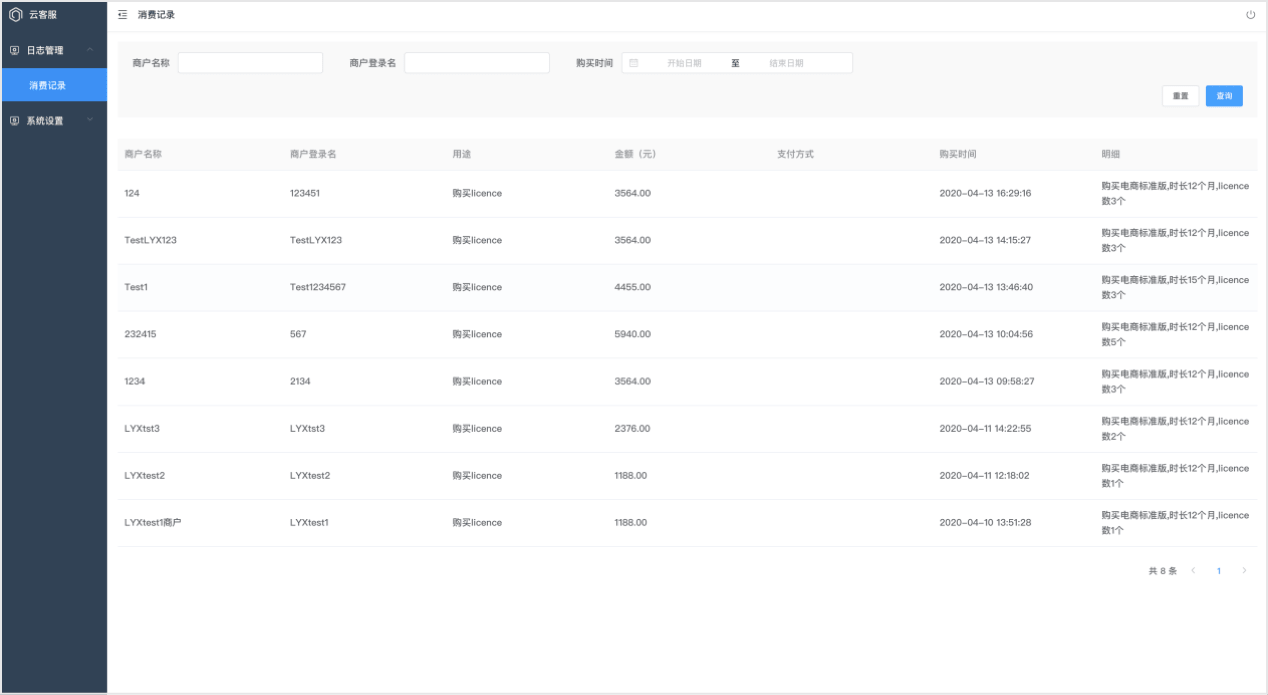1268x695 pixels.
Task: Expand the 系统设置 menu chevron
Action: point(90,121)
